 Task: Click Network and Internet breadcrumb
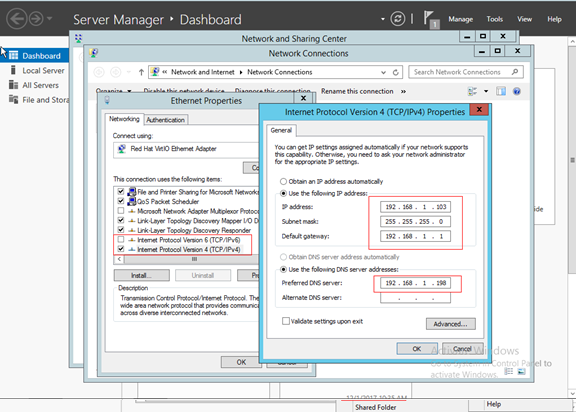[203, 72]
